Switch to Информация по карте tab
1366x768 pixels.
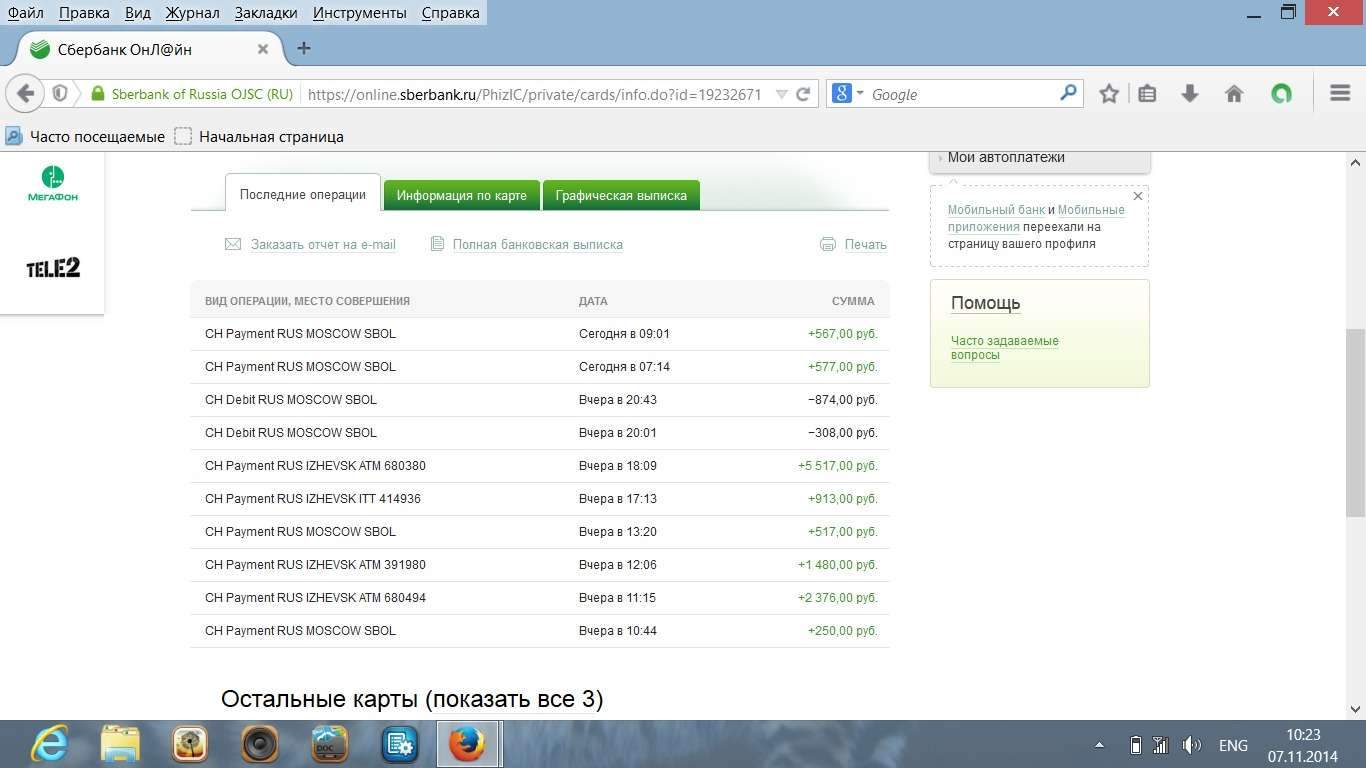pyautogui.click(x=462, y=195)
